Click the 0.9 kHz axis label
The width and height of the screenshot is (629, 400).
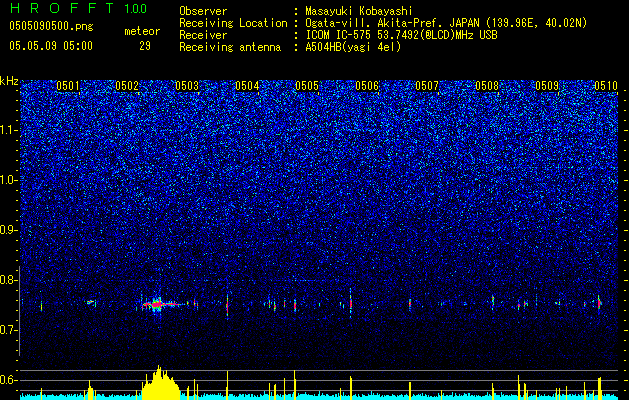coord(8,230)
